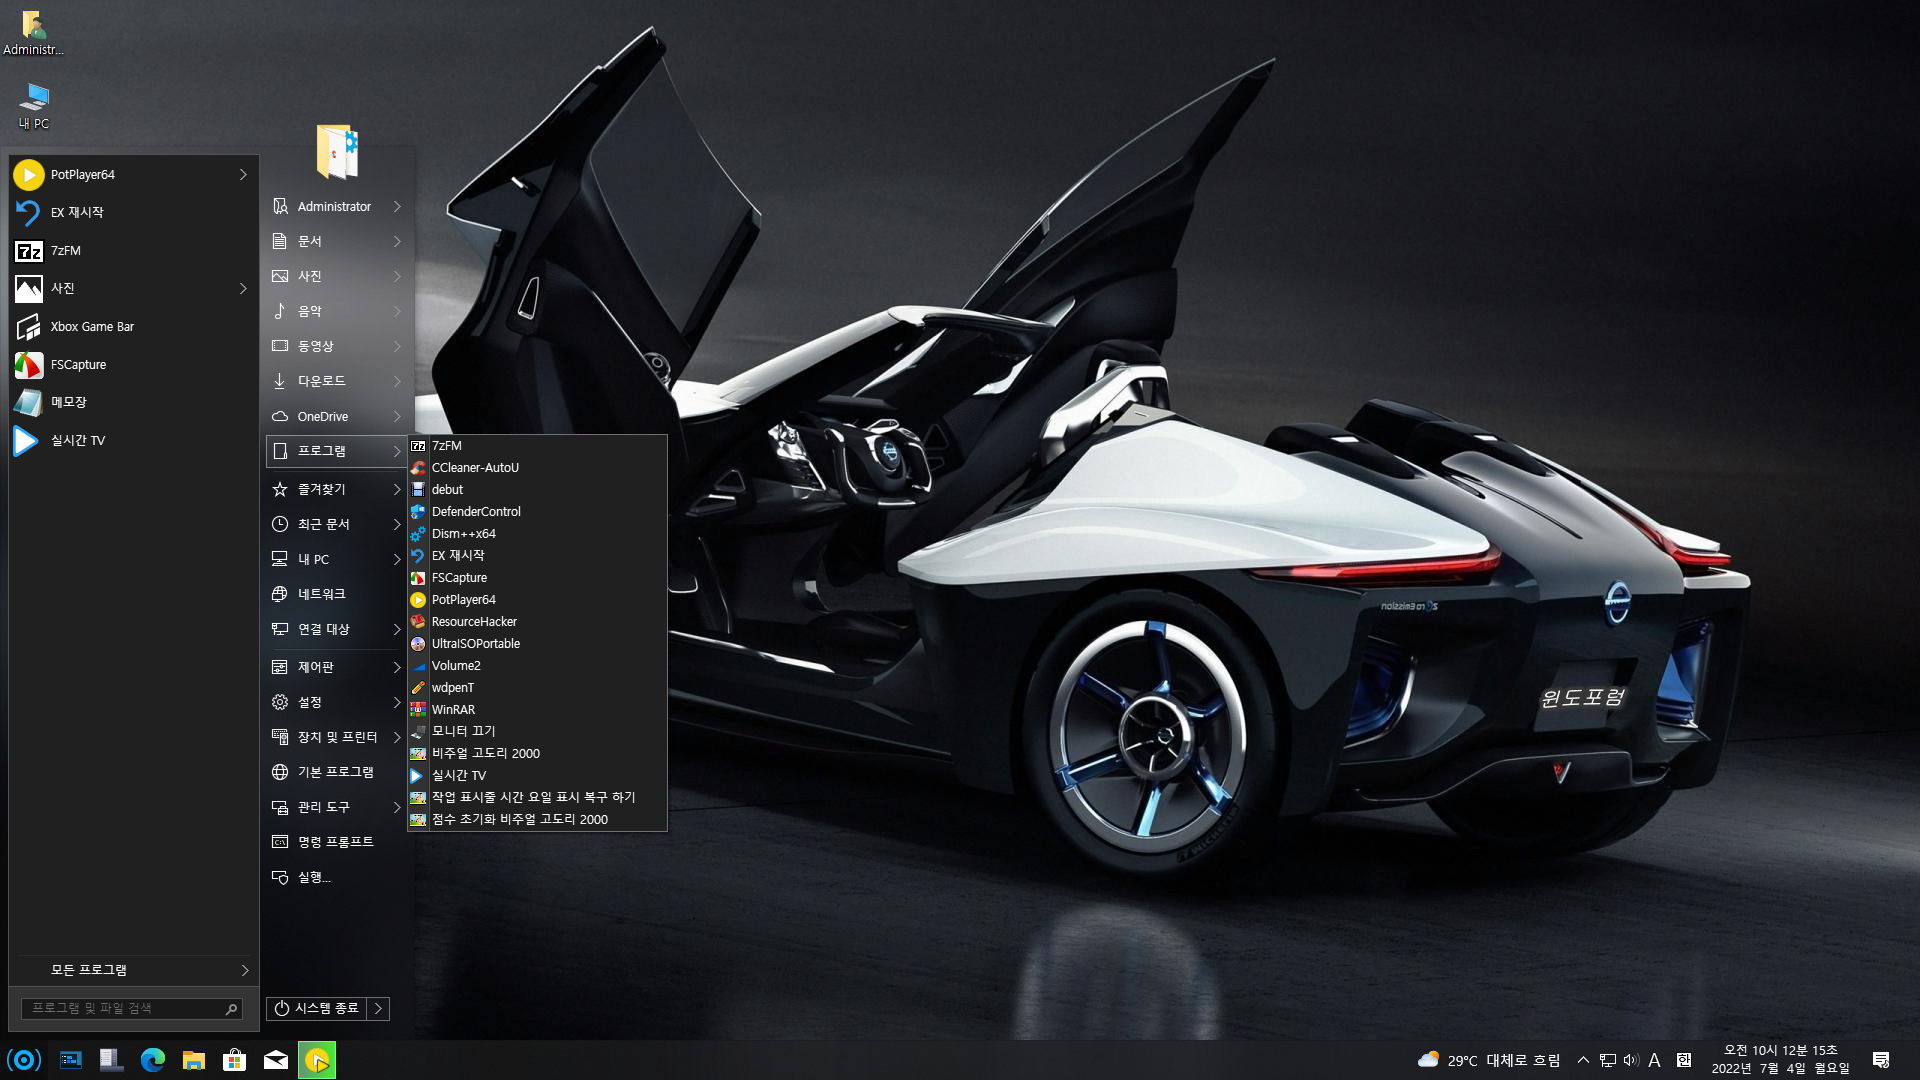Expand 다운로드 submenu arrow
The height and width of the screenshot is (1080, 1920).
[x=397, y=382]
